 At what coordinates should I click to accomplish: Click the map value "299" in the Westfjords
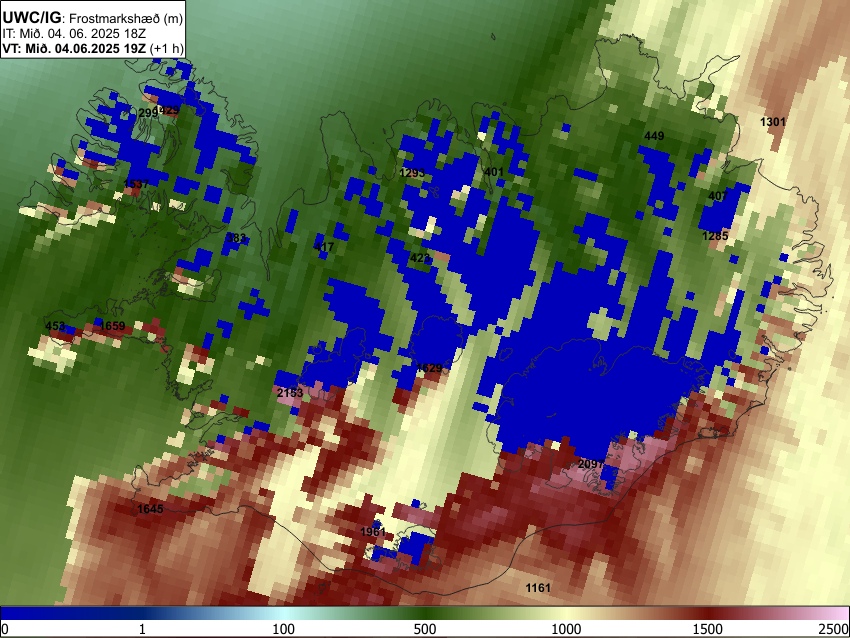coord(147,113)
